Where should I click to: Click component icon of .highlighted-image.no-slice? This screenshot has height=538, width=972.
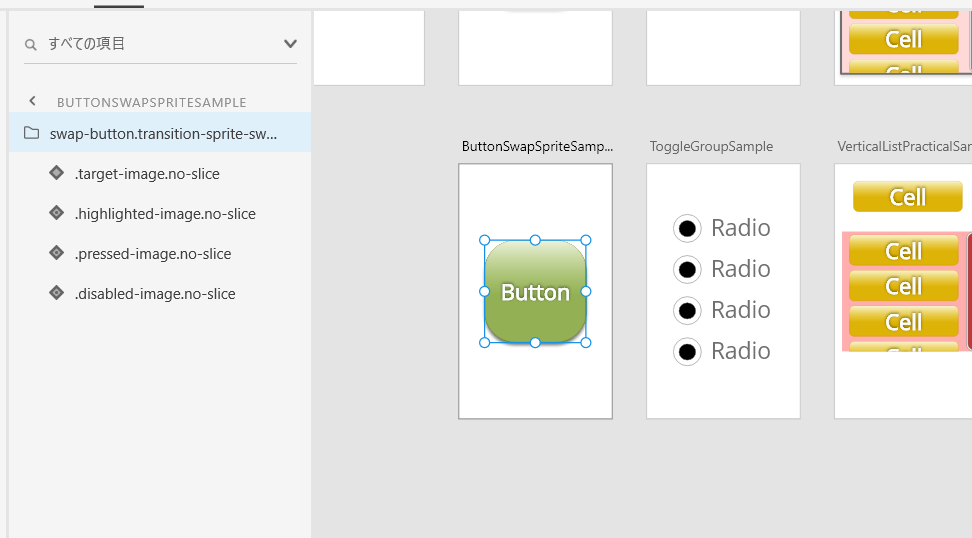pos(56,213)
